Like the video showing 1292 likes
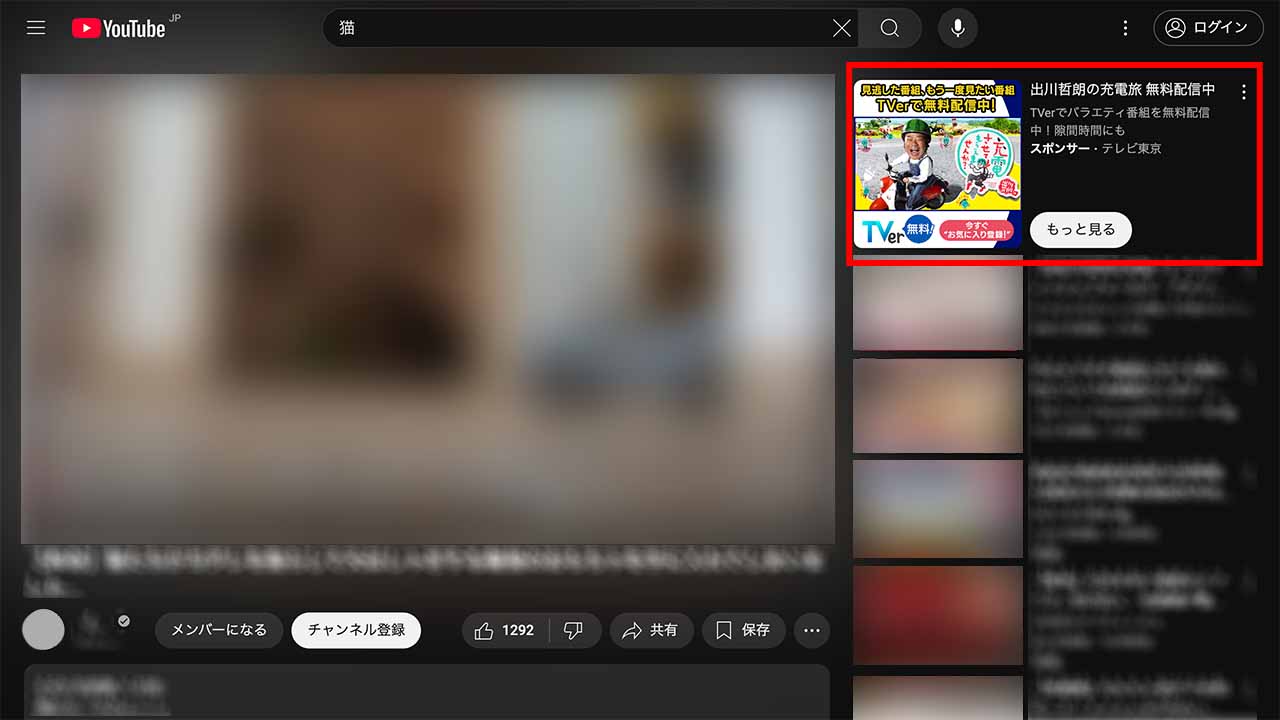The width and height of the screenshot is (1280, 720). click(505, 630)
